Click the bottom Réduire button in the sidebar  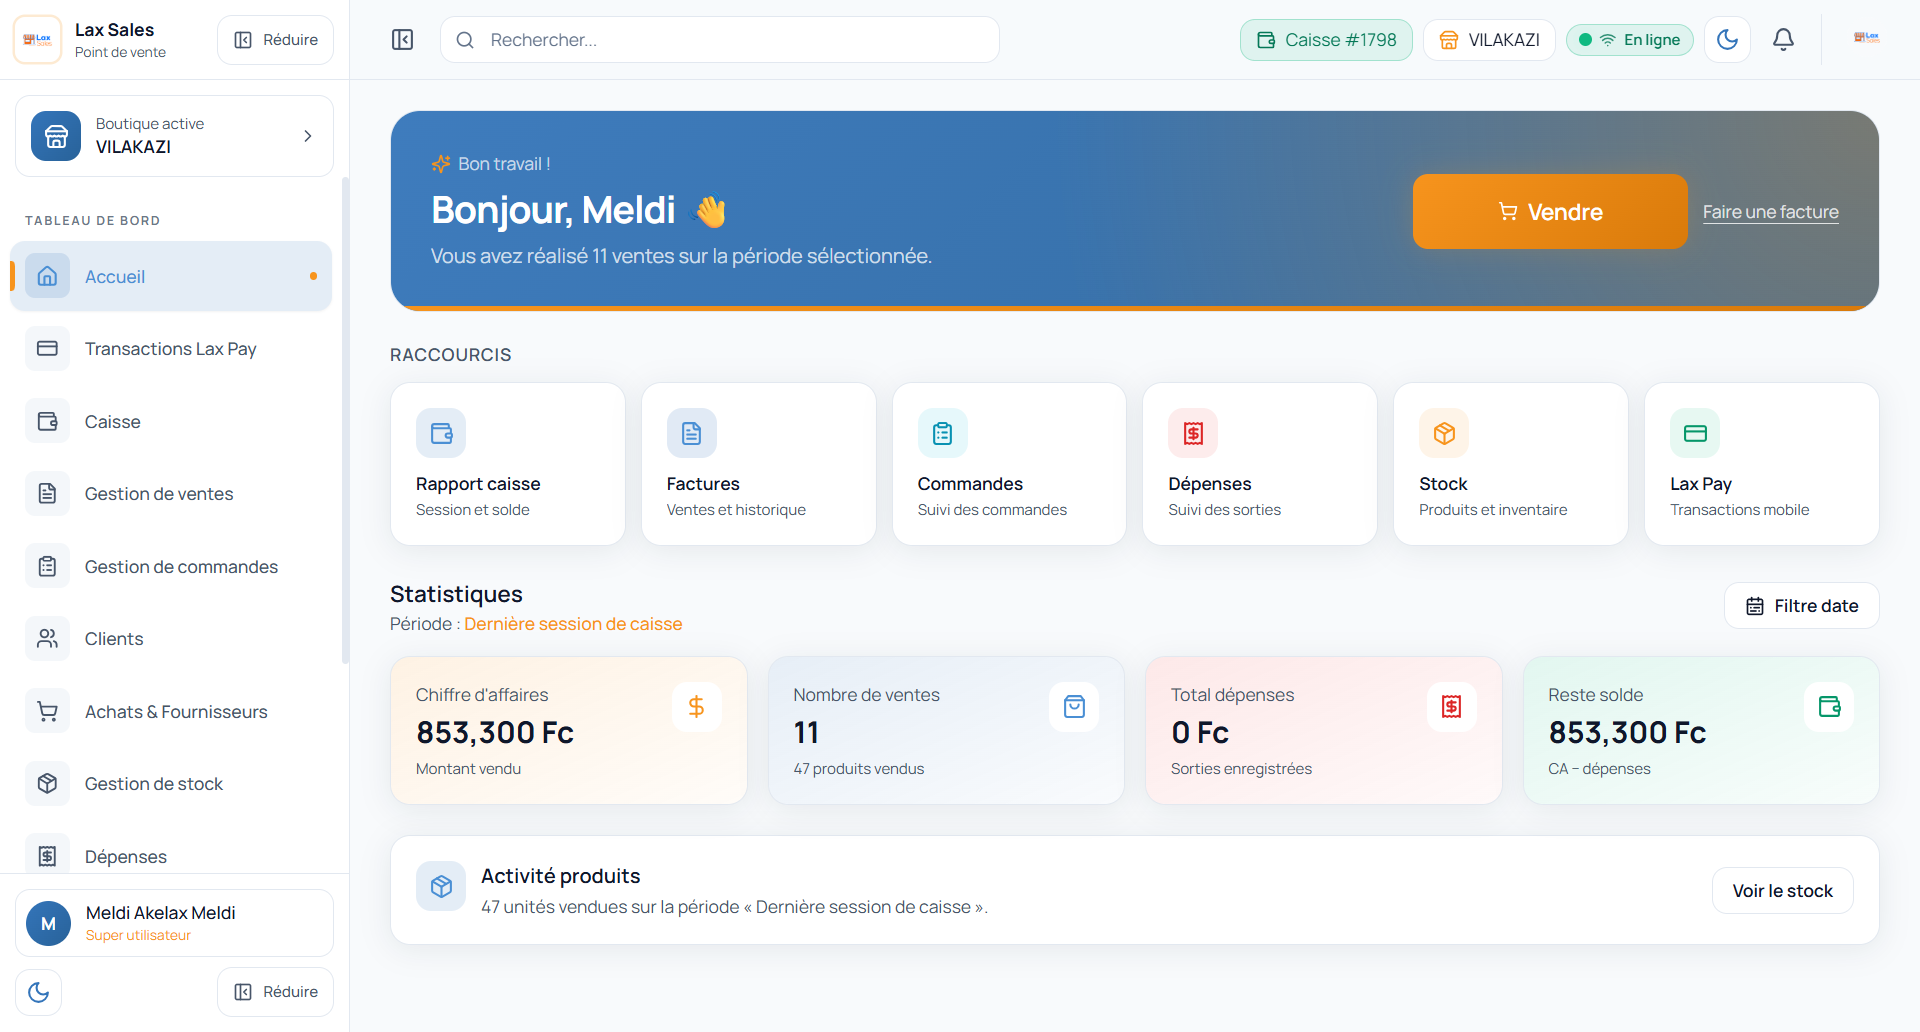point(275,992)
